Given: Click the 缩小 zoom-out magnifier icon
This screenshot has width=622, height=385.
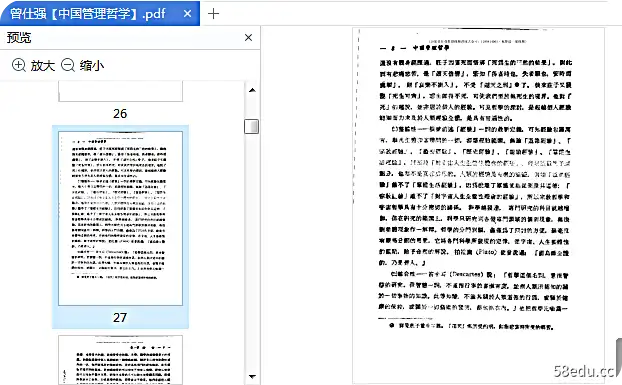Looking at the screenshot, I should pyautogui.click(x=68, y=65).
